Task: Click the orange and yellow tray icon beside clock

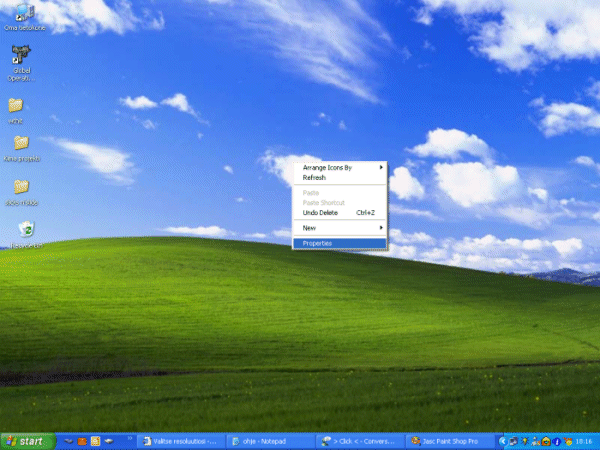Action: [568, 442]
